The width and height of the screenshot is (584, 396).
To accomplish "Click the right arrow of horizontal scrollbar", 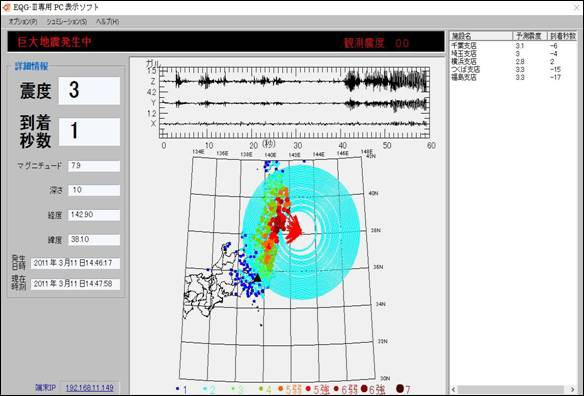I will tap(573, 390).
